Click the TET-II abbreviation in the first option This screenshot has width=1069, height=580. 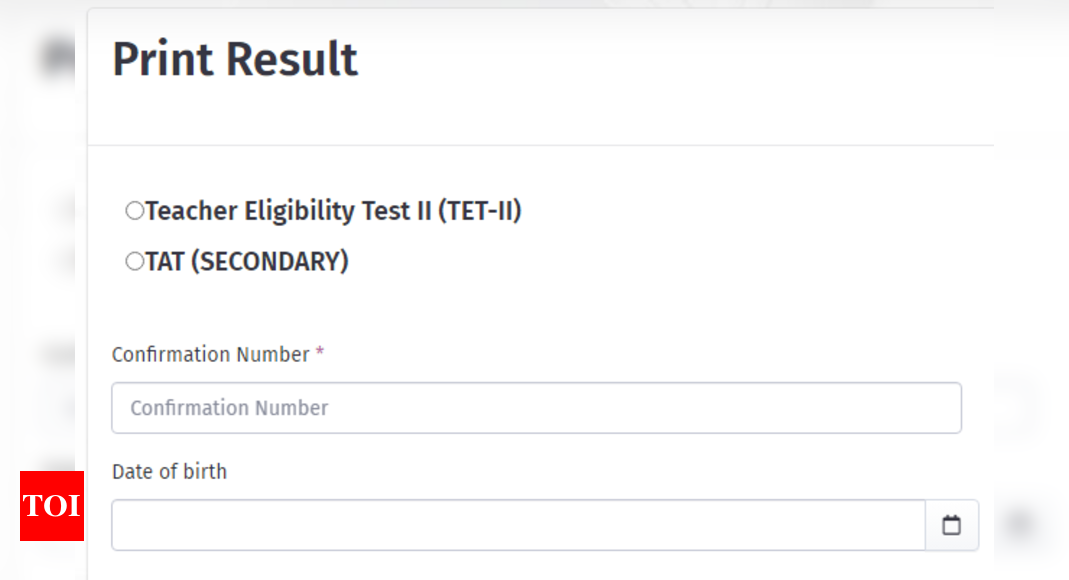pos(480,211)
